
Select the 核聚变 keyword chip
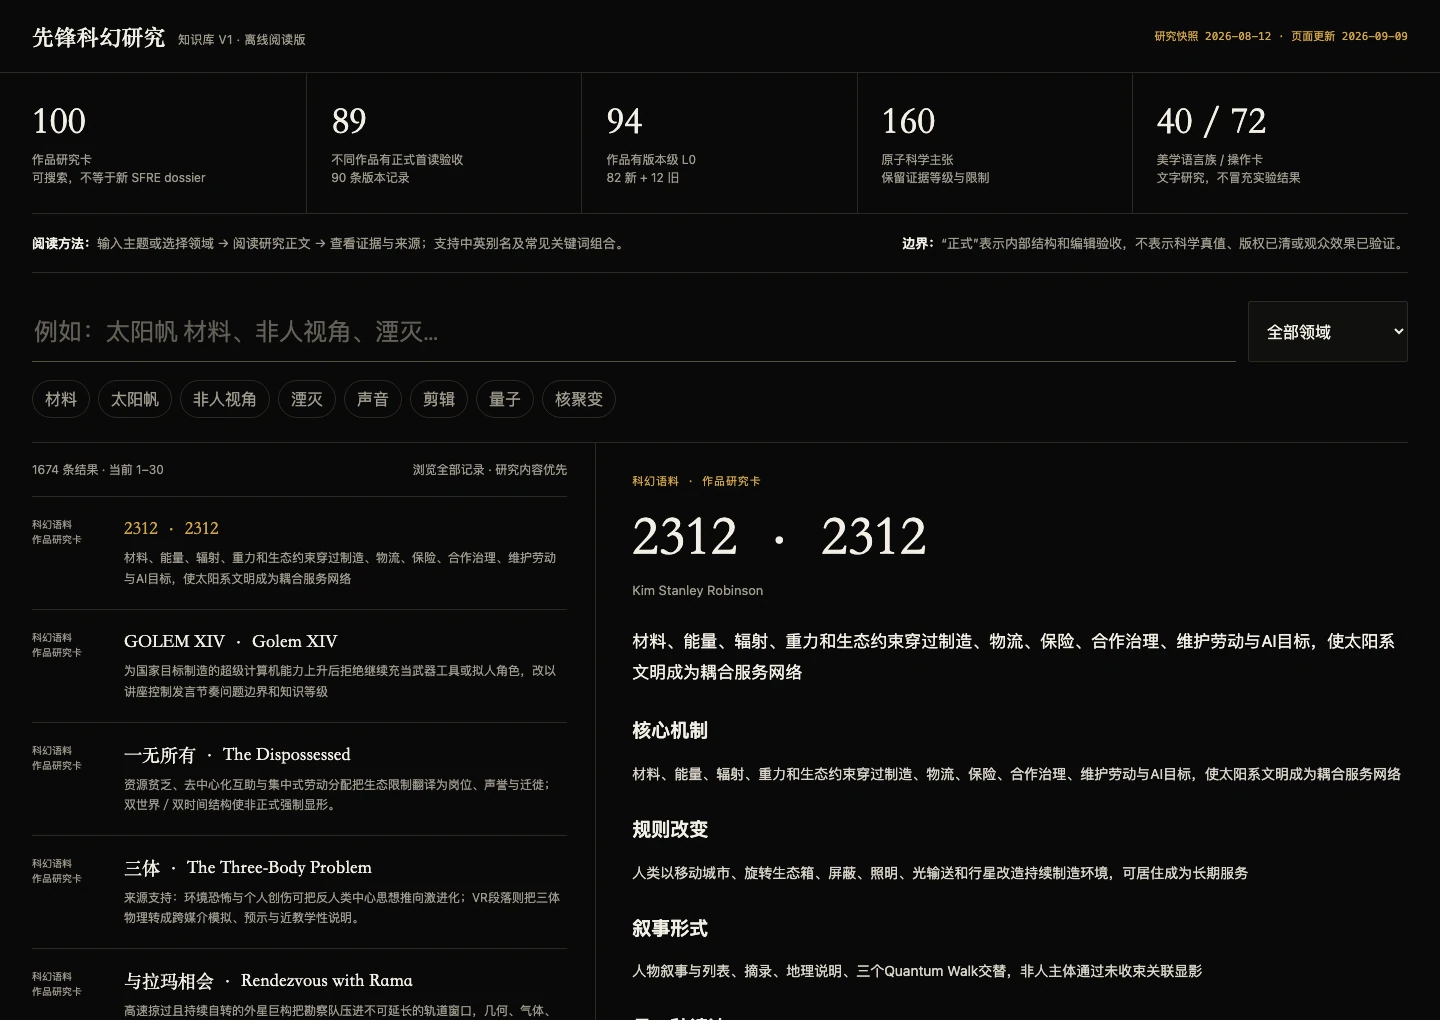pyautogui.click(x=579, y=399)
